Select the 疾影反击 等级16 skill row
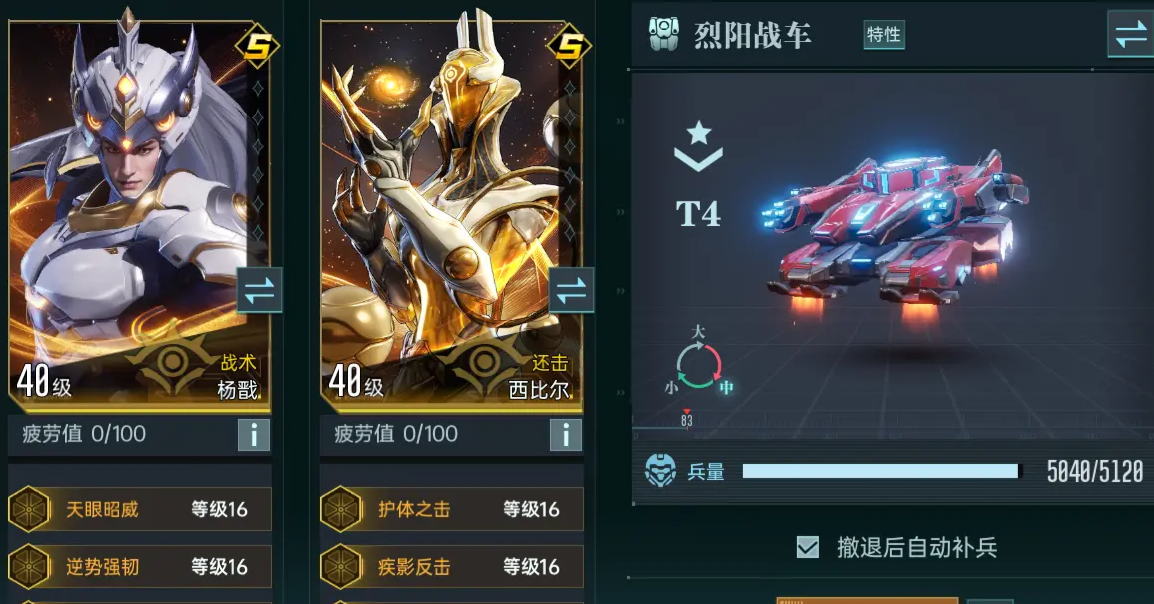Viewport: 1154px width, 604px height. 452,566
